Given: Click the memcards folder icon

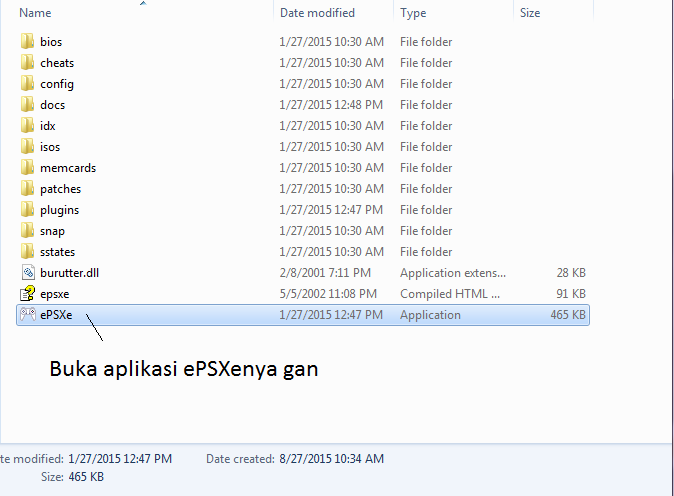Looking at the screenshot, I should click(28, 168).
